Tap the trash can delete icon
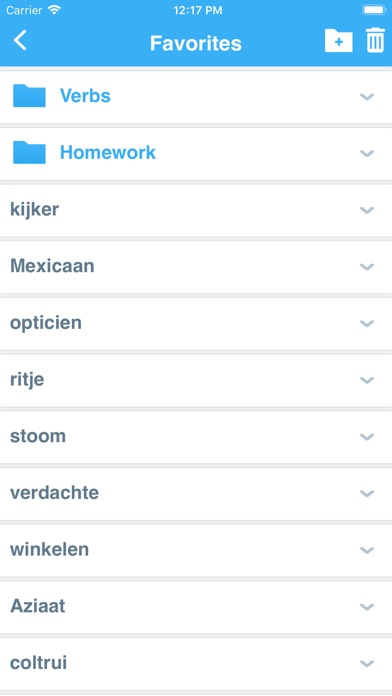 click(375, 40)
